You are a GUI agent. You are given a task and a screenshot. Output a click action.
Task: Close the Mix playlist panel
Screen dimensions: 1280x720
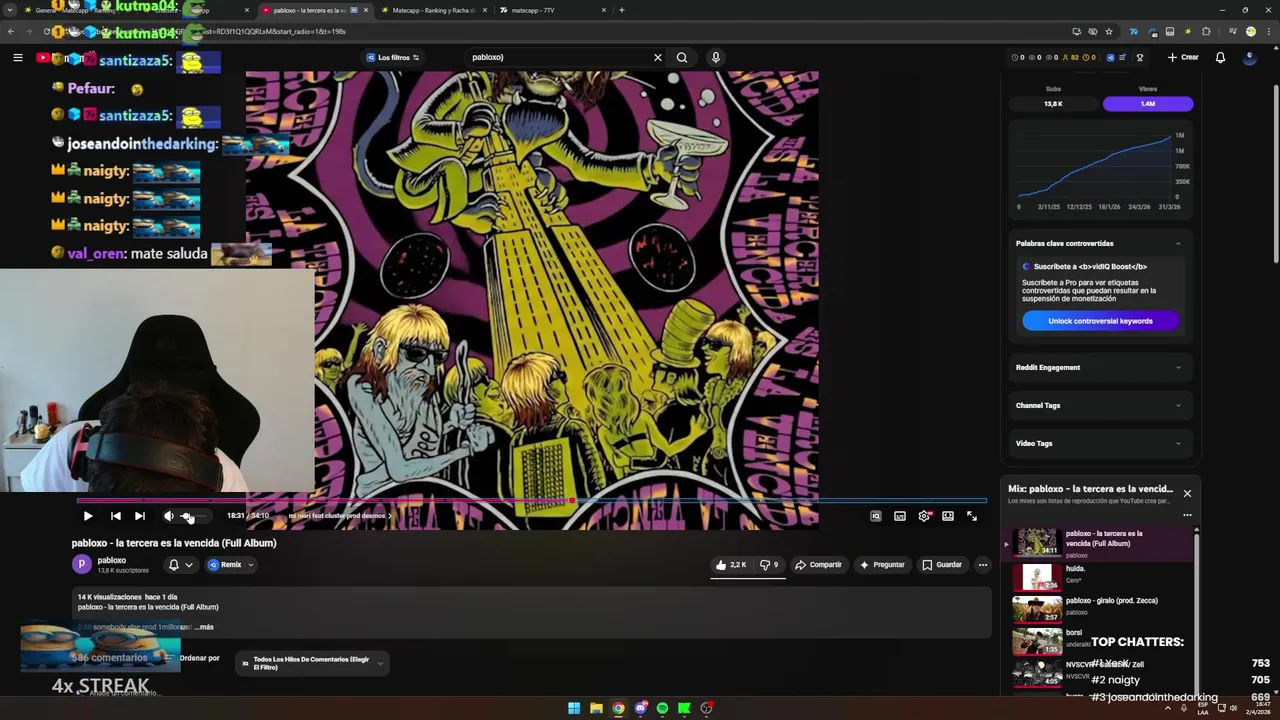point(1187,493)
